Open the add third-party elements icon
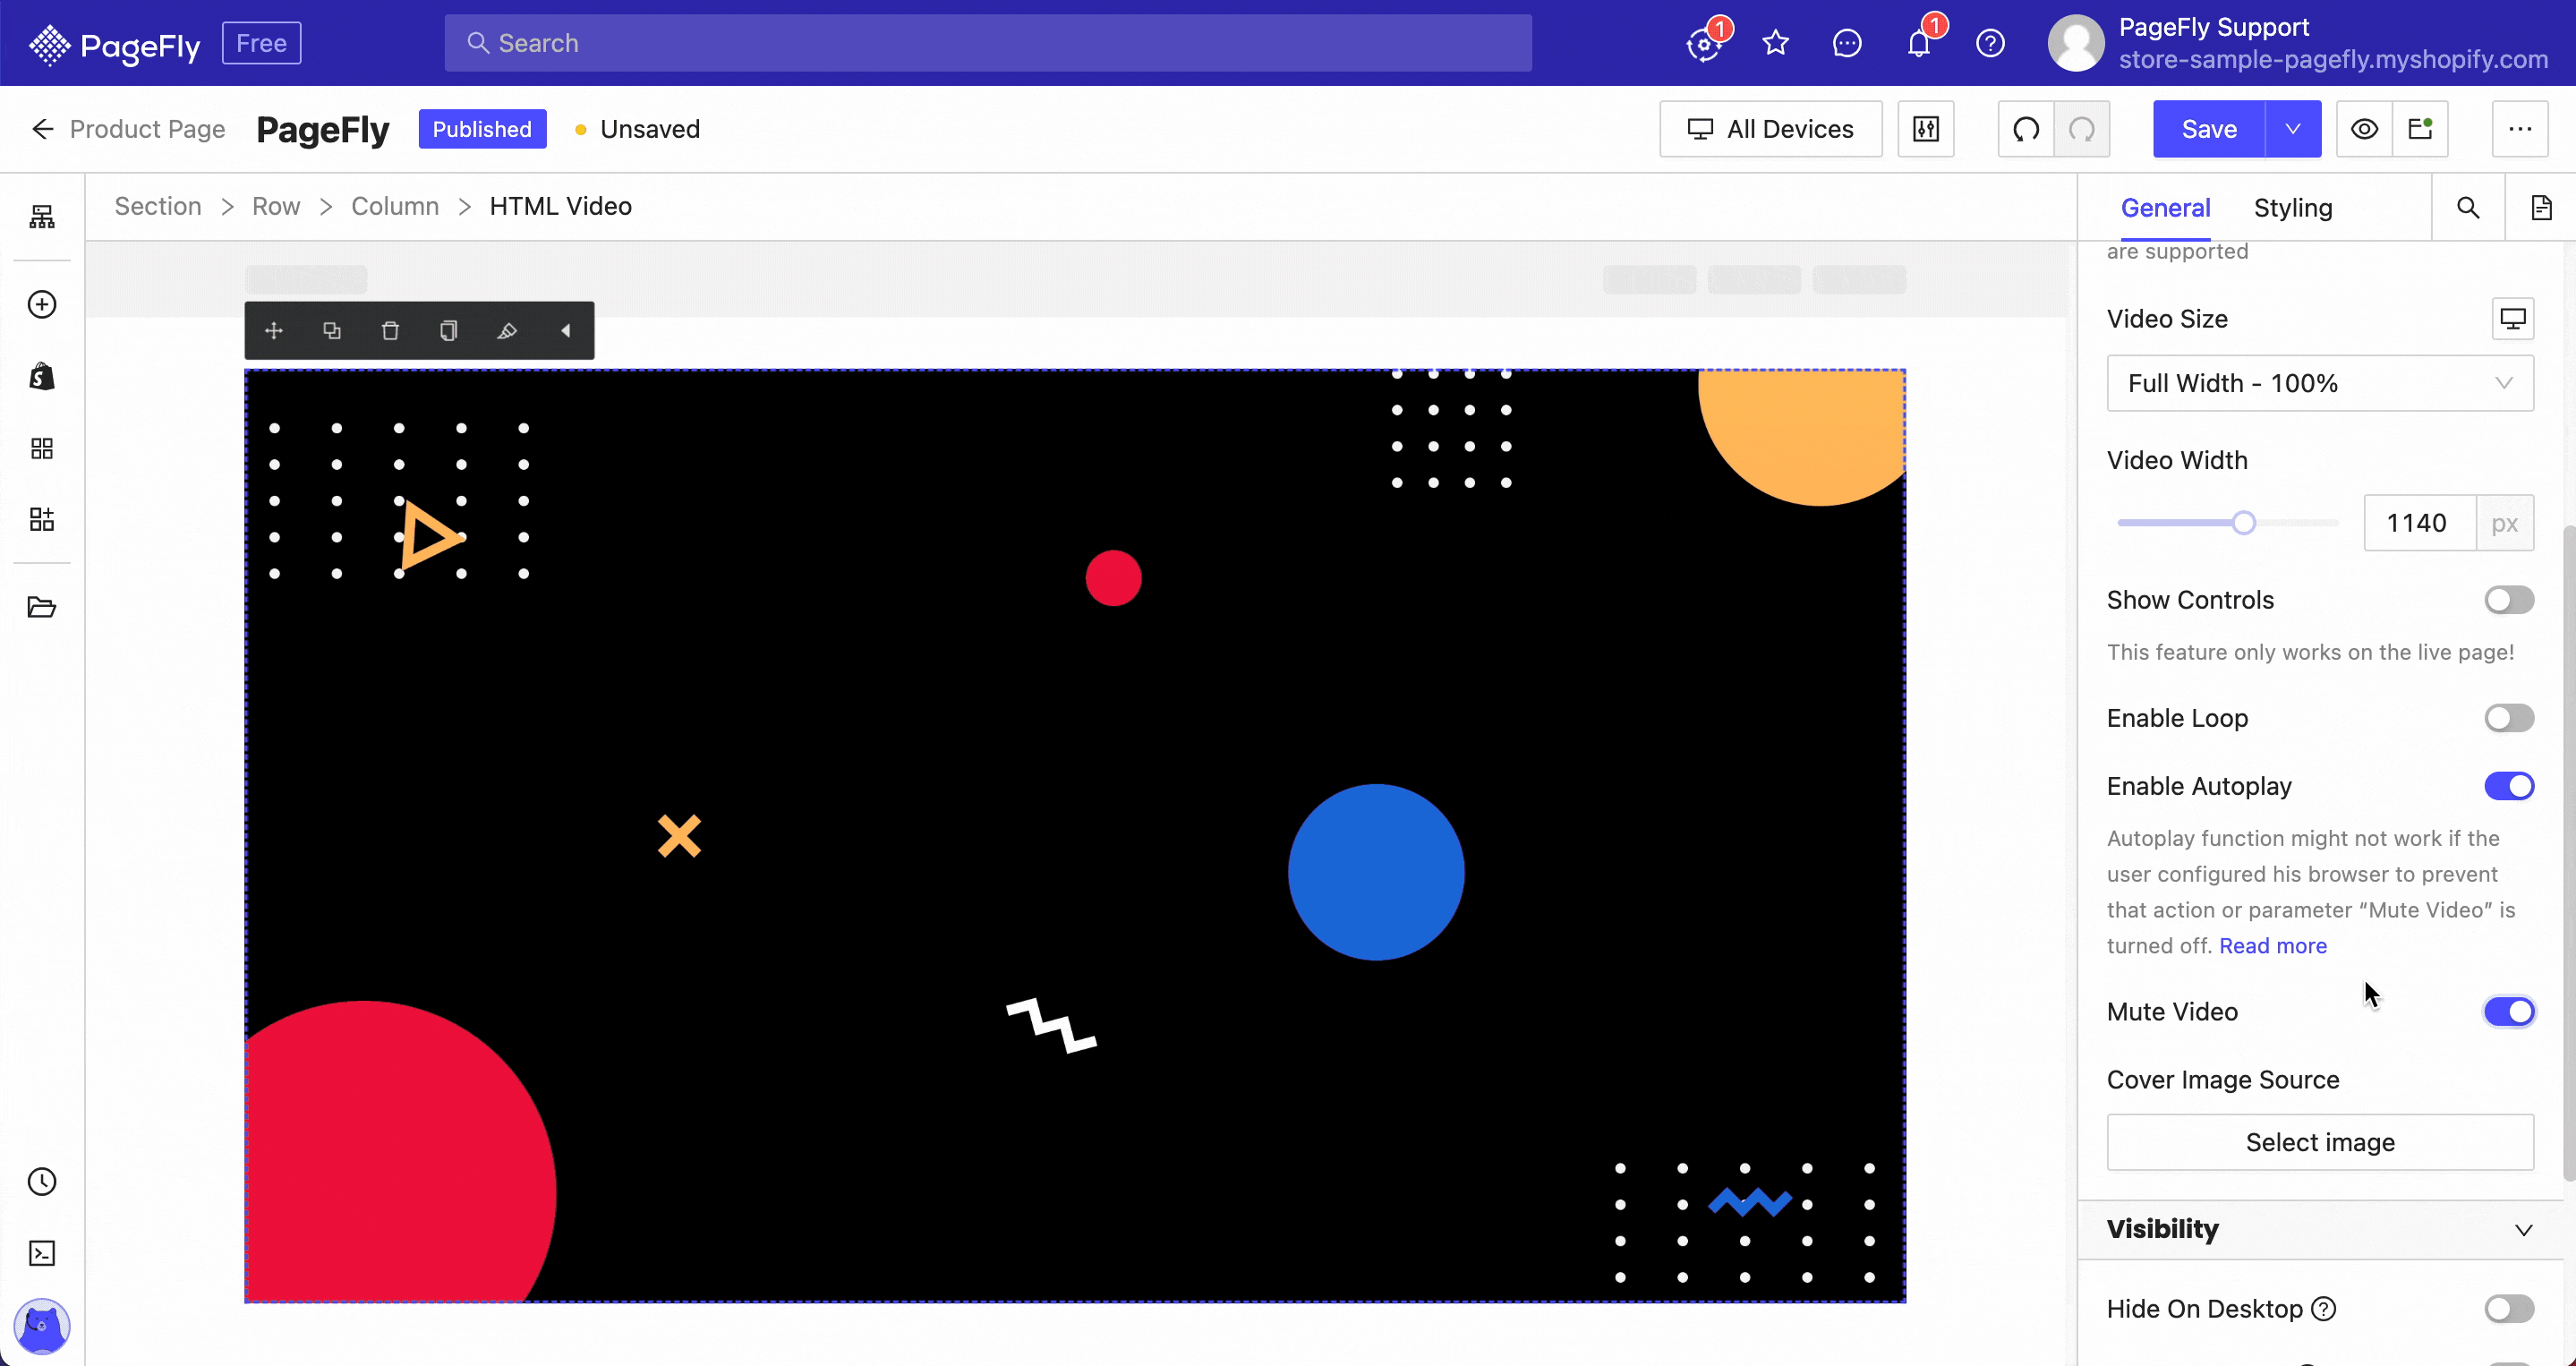 click(42, 519)
